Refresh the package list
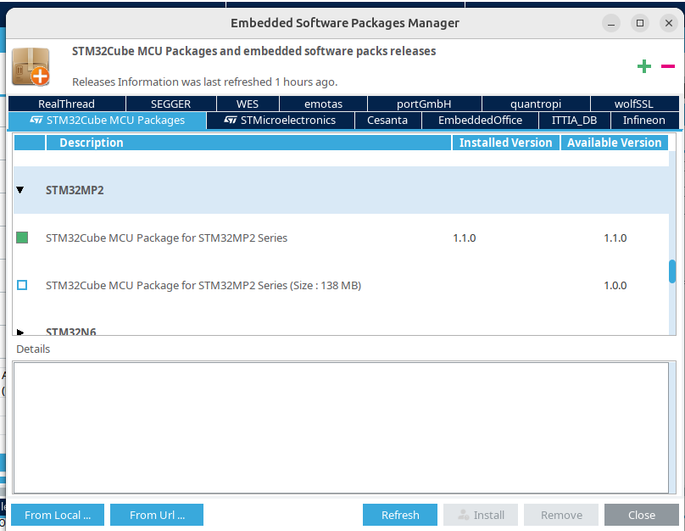This screenshot has width=685, height=531. (x=400, y=515)
